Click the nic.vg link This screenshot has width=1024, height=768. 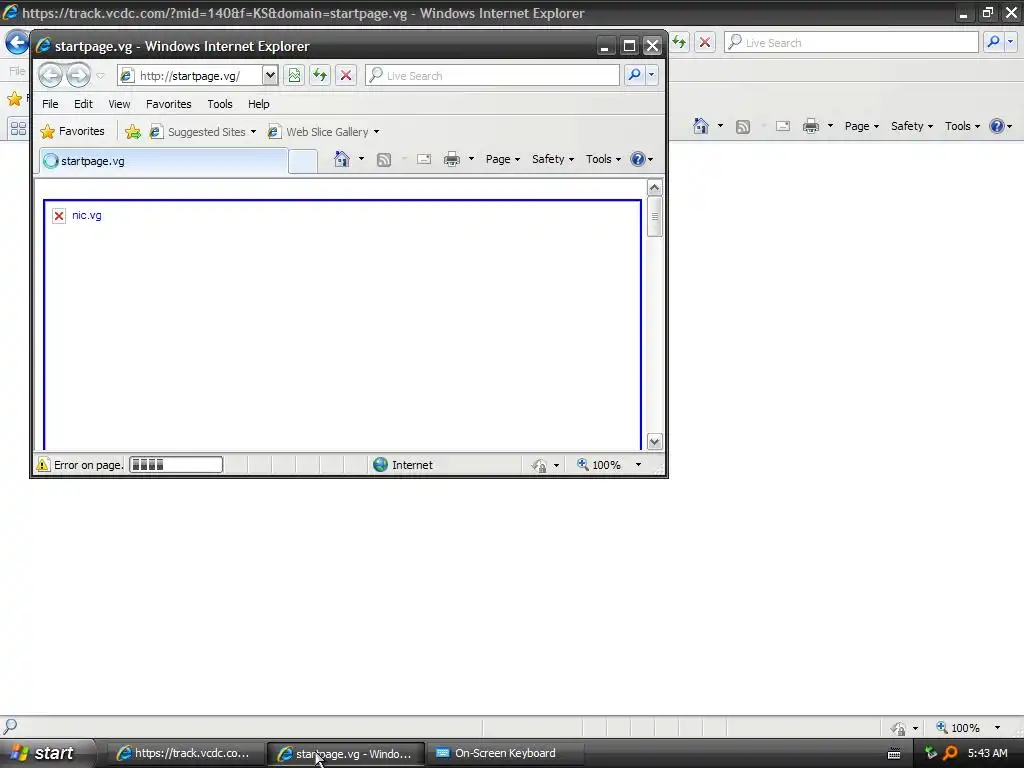click(x=87, y=215)
